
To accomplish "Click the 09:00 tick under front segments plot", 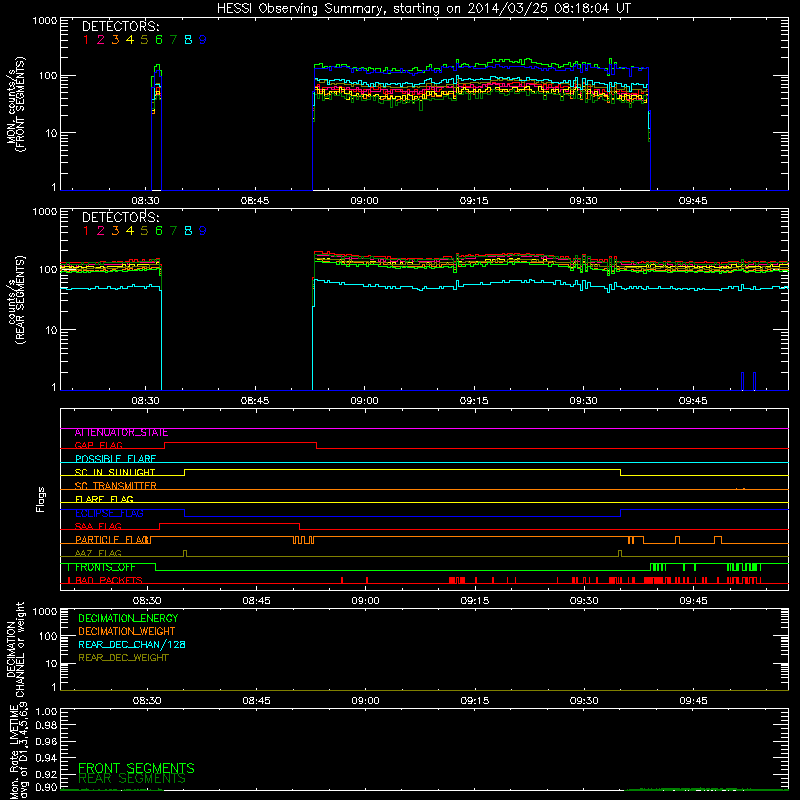I will (364, 201).
